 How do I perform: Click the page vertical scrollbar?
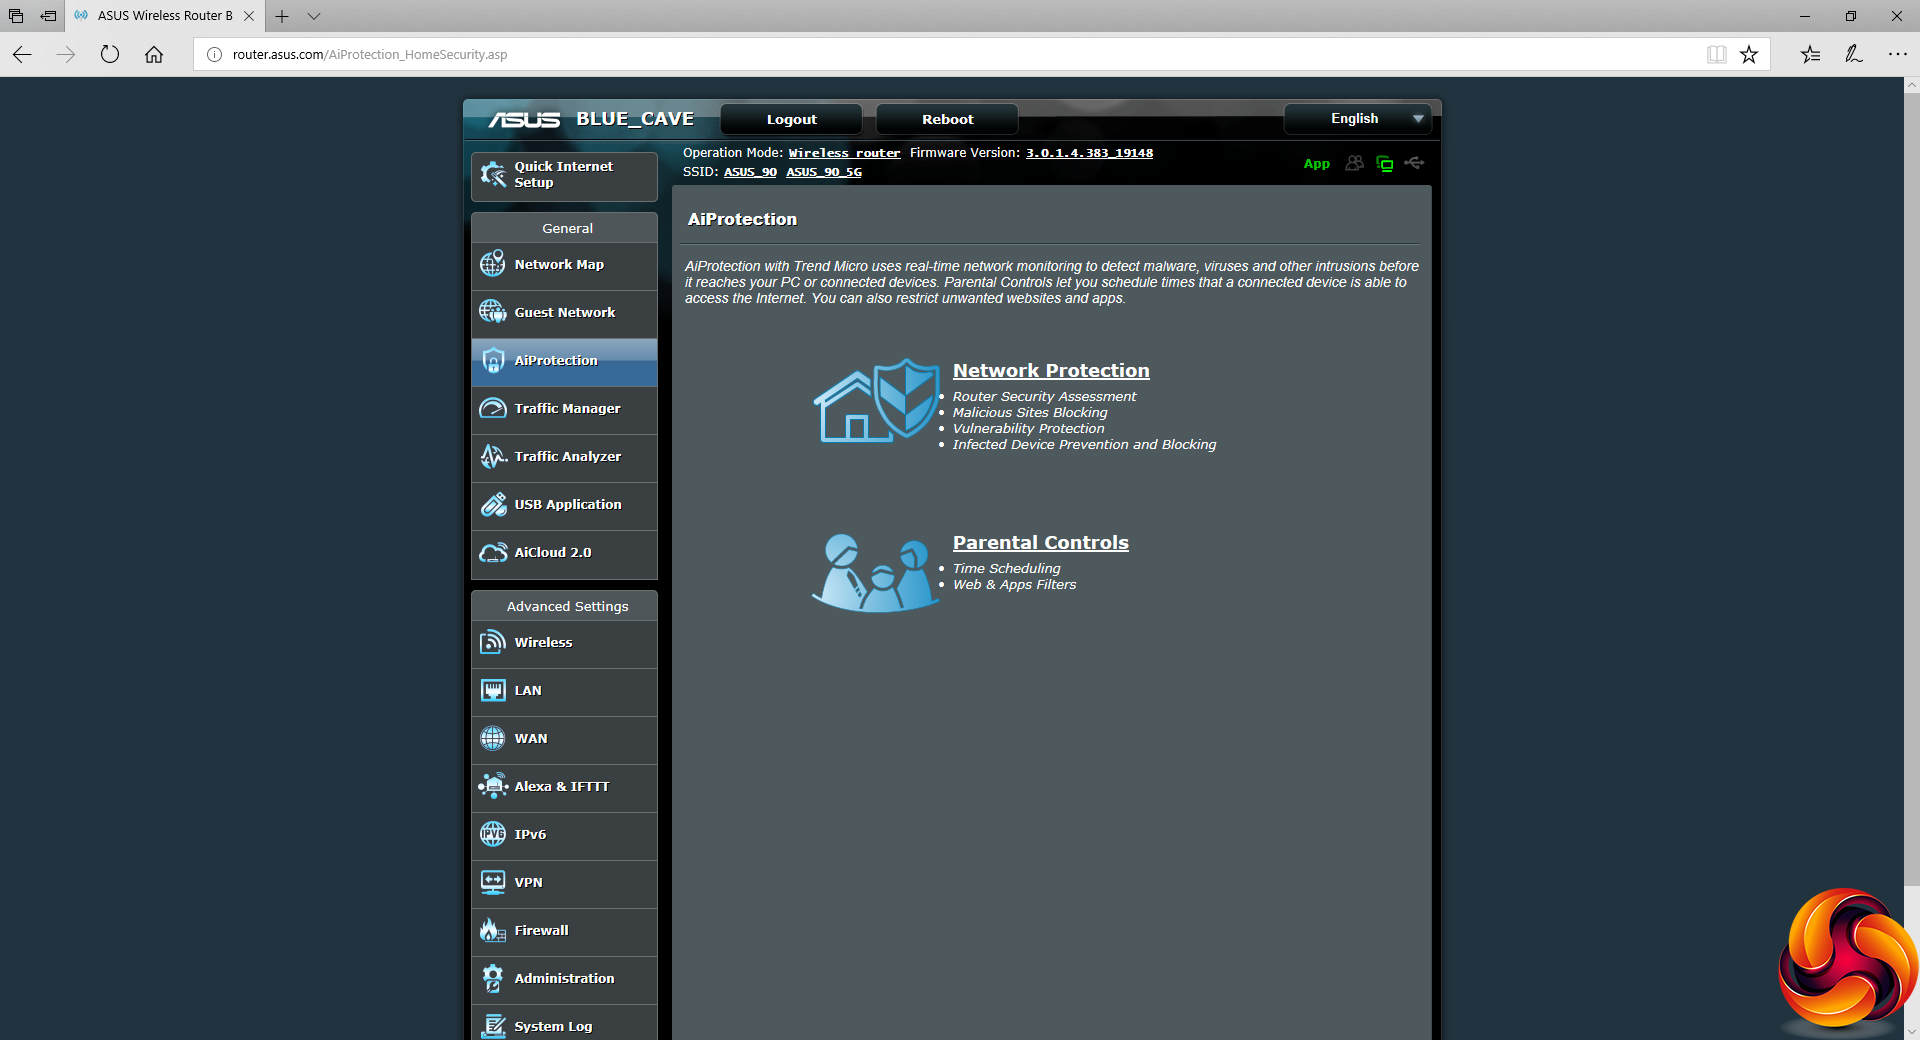[1912, 490]
